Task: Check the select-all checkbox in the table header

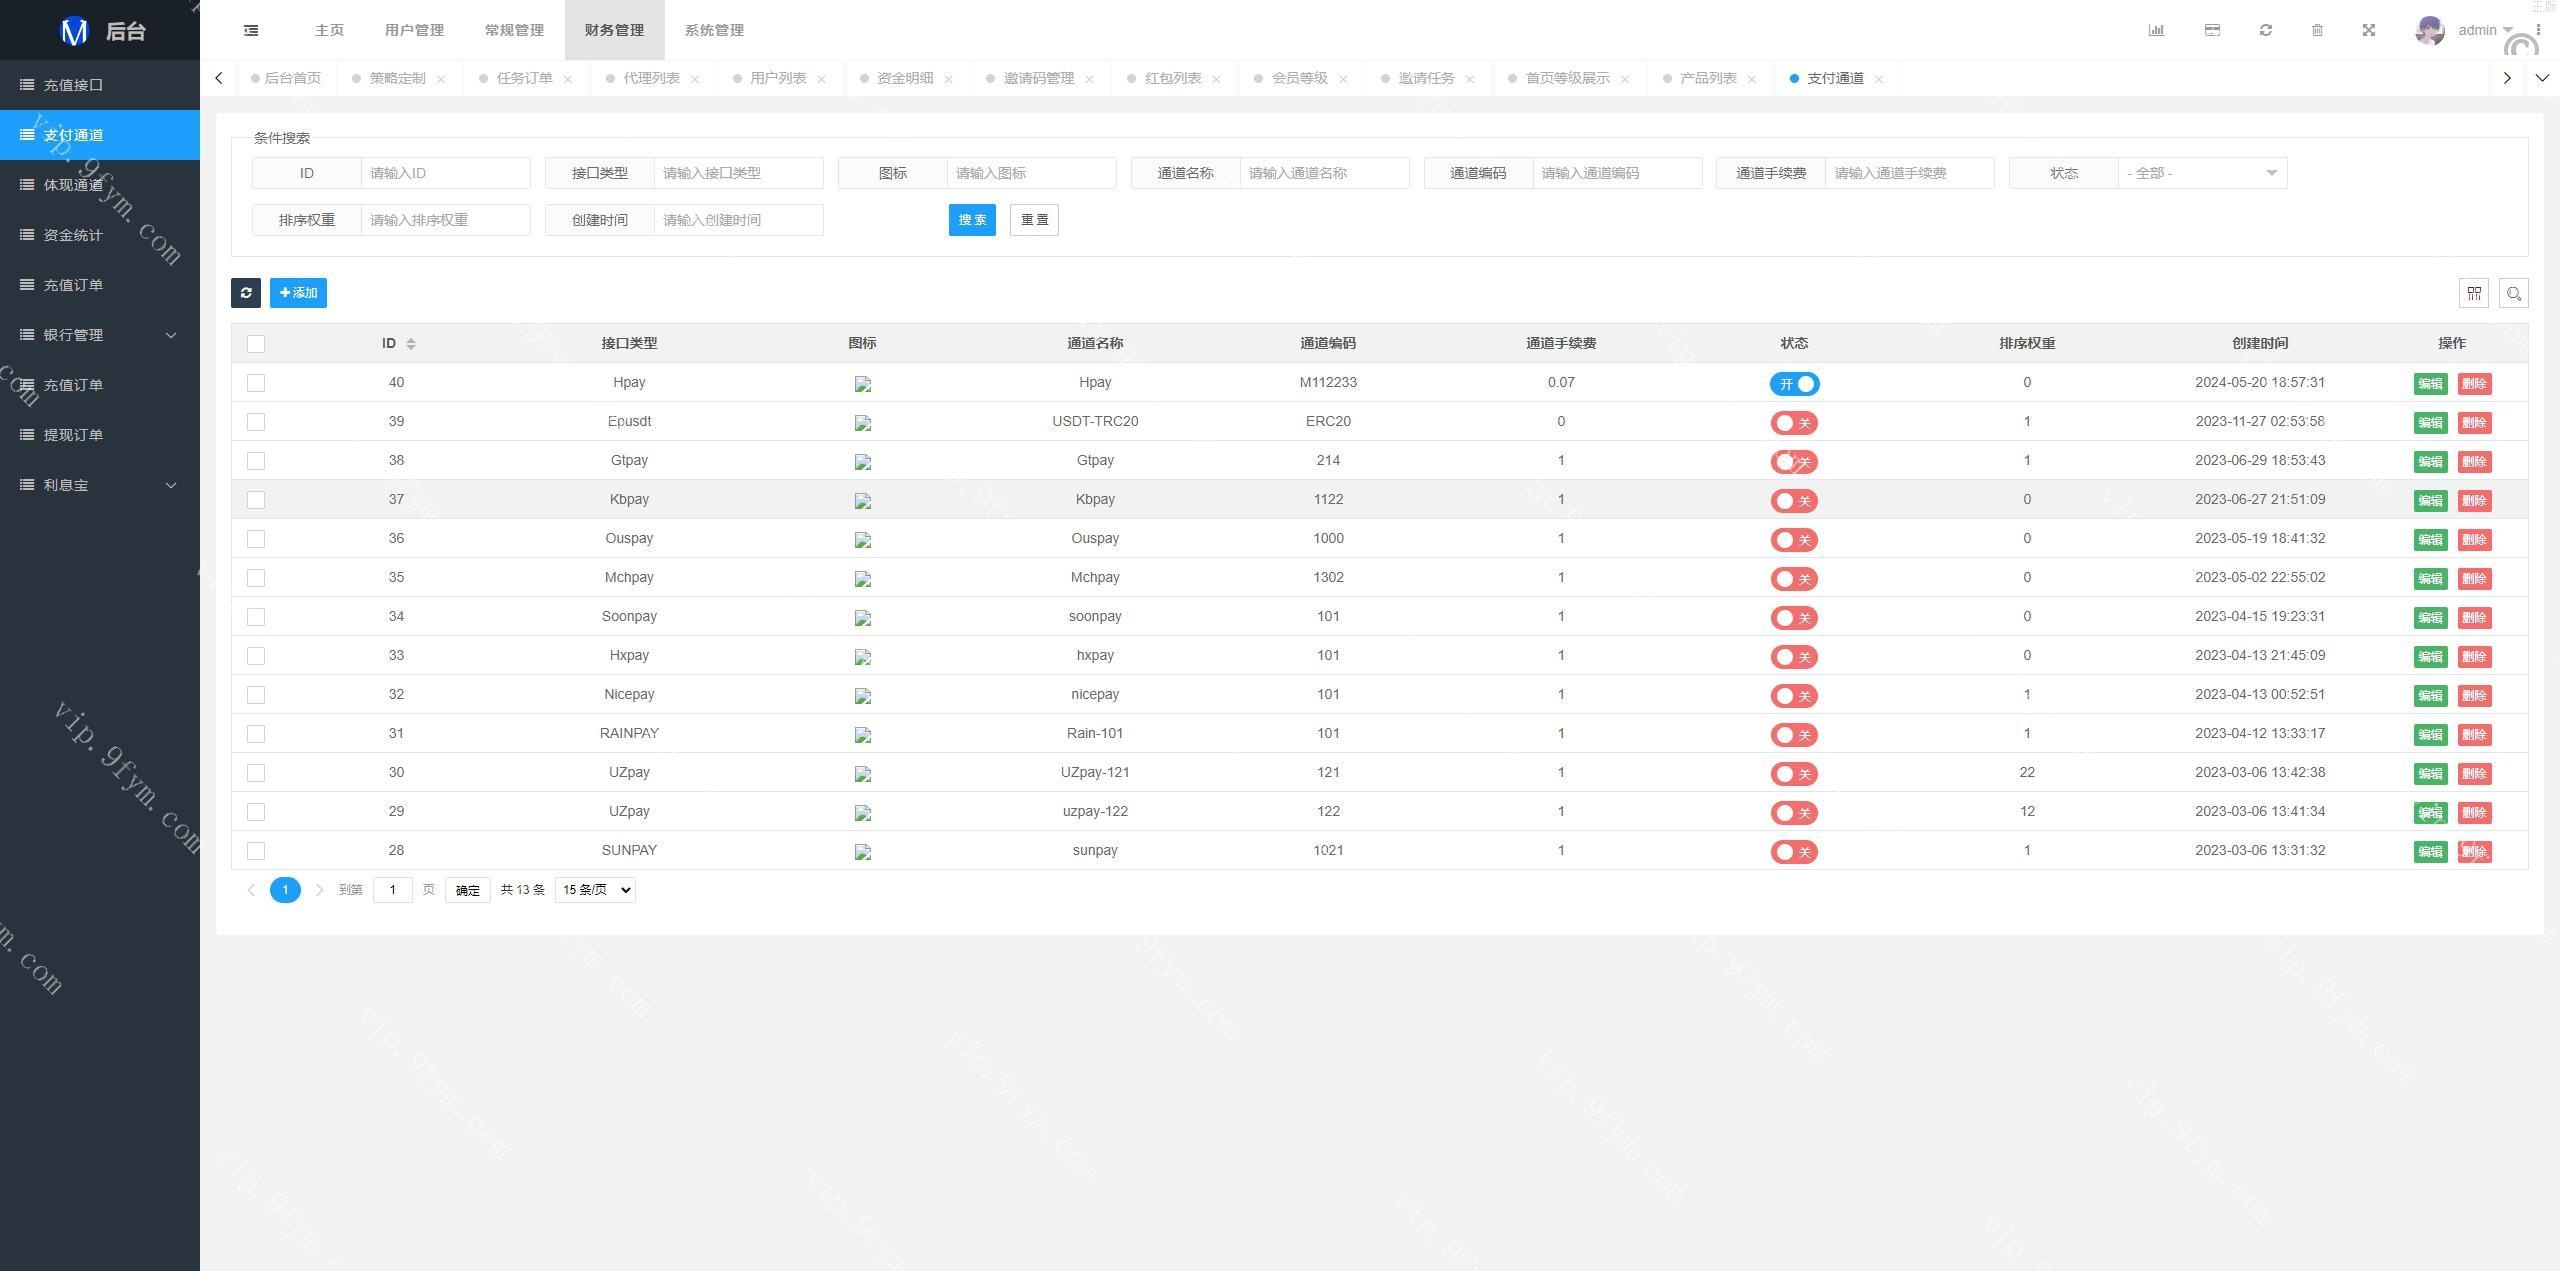Action: pos(256,344)
